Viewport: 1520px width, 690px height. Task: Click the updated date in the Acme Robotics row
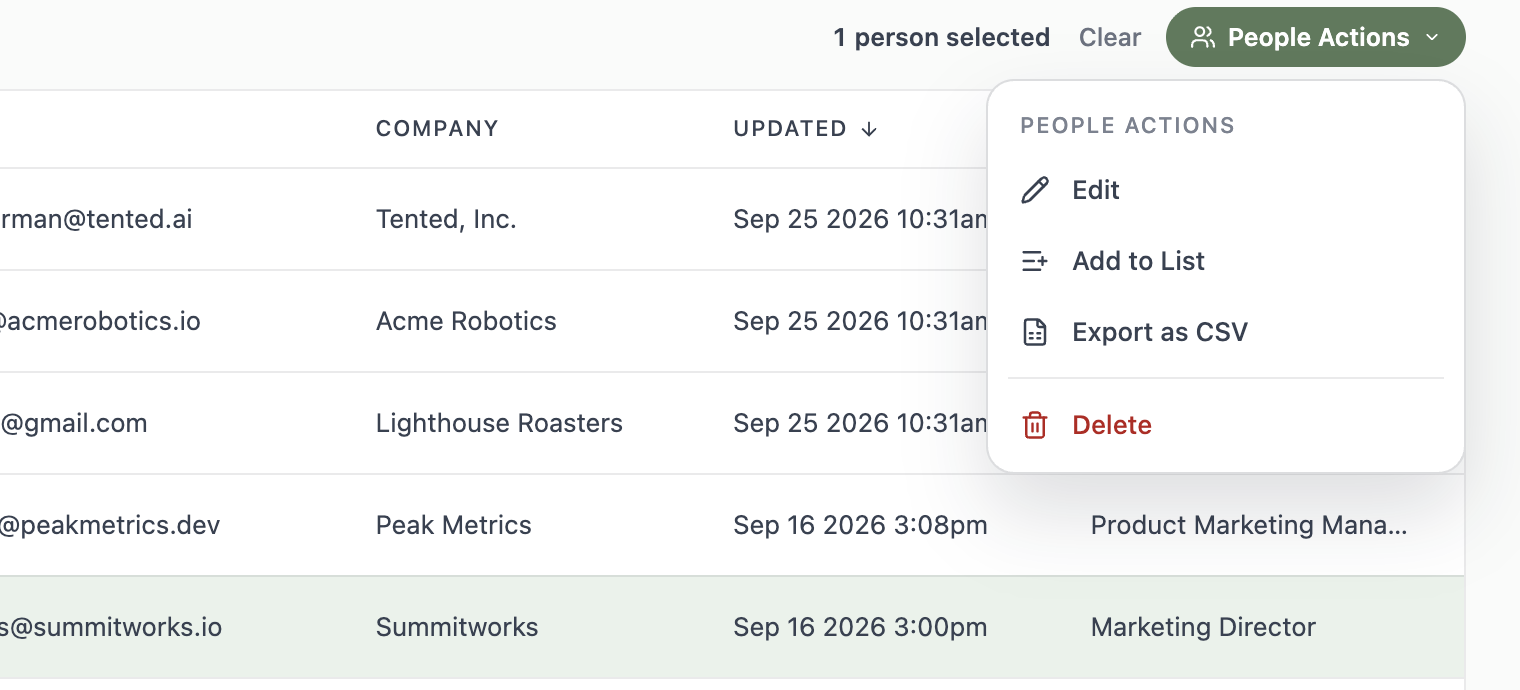click(860, 321)
